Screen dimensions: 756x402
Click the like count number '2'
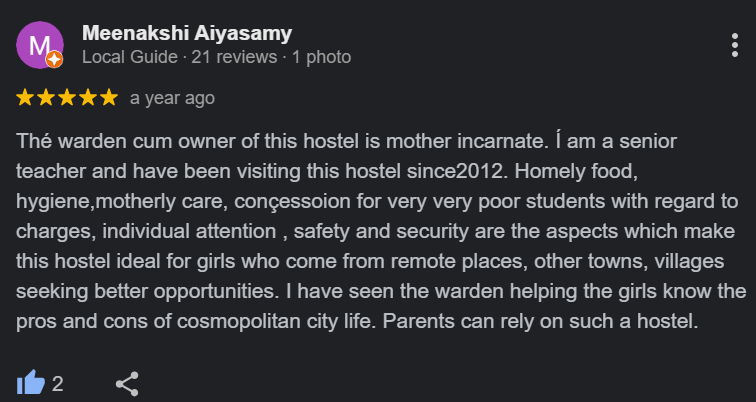click(x=58, y=383)
